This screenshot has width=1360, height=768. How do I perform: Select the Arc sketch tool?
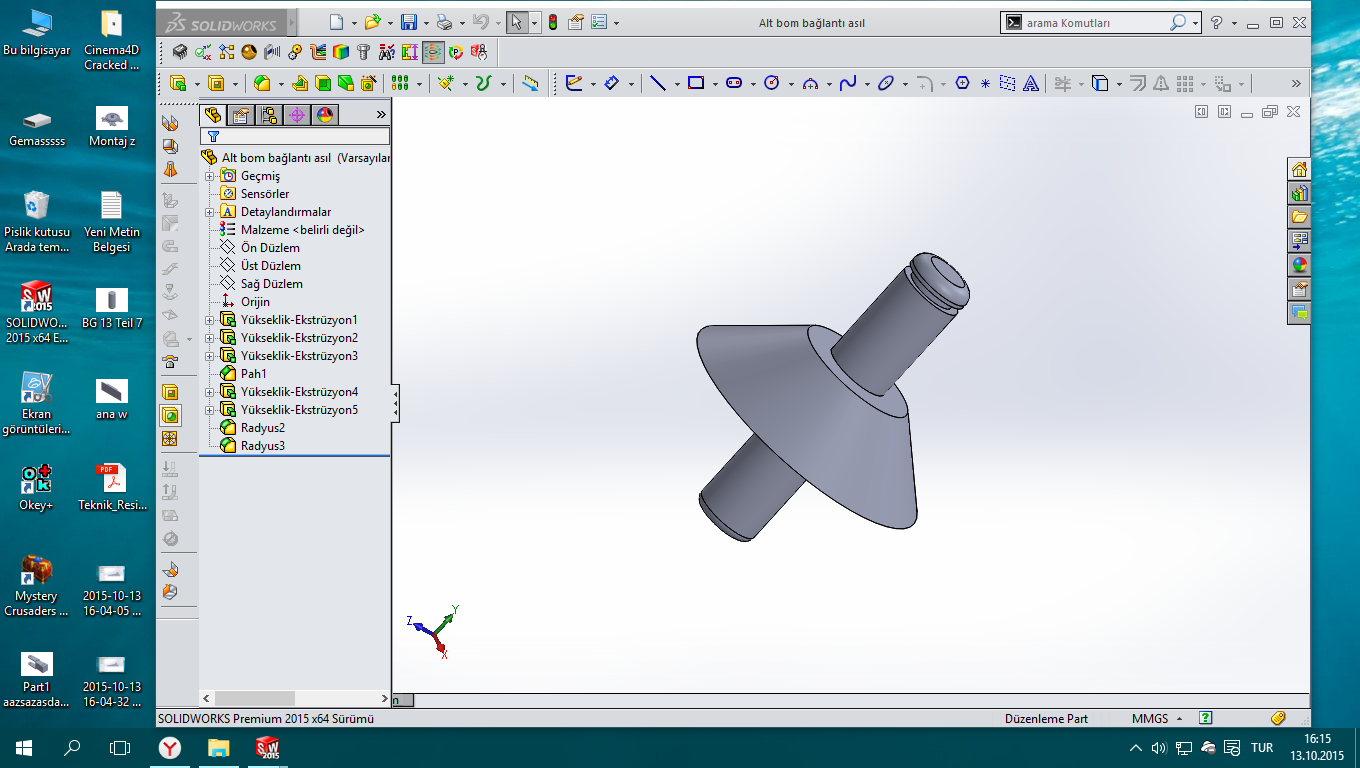pyautogui.click(x=810, y=84)
